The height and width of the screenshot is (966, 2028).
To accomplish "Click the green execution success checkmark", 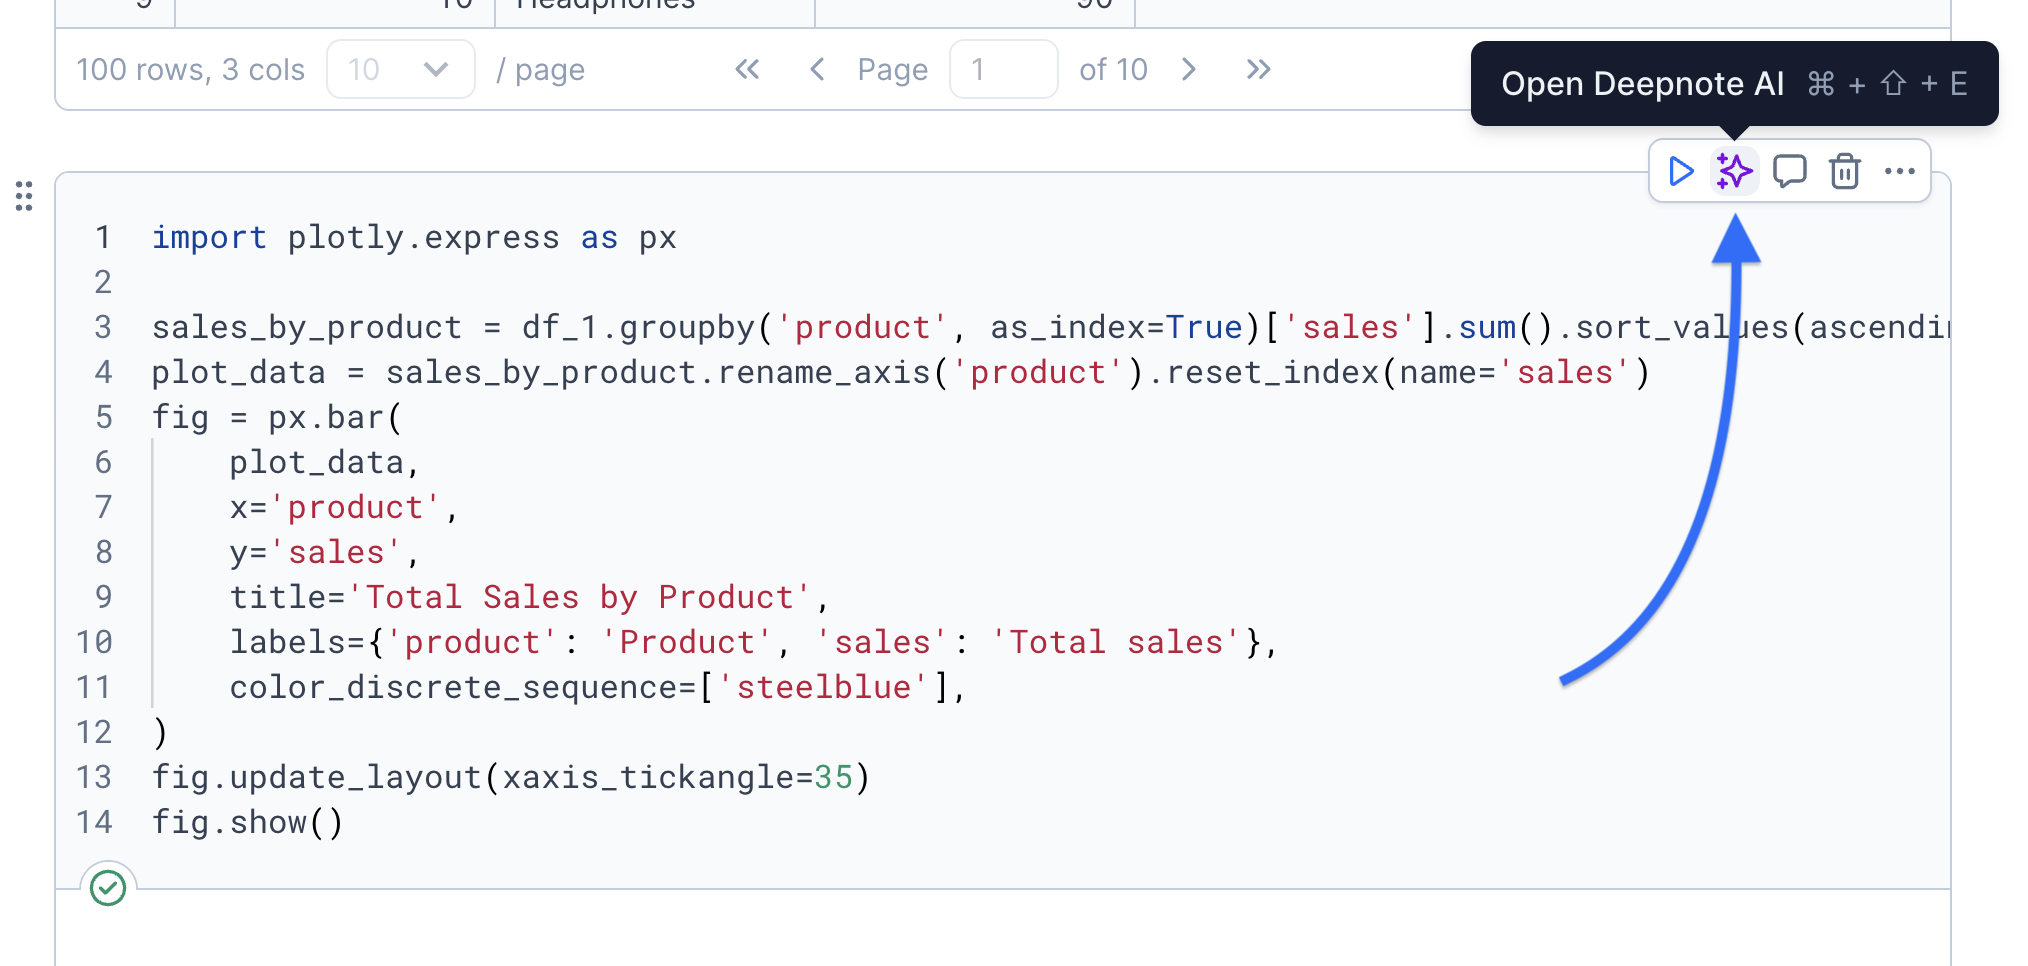I will click(108, 887).
